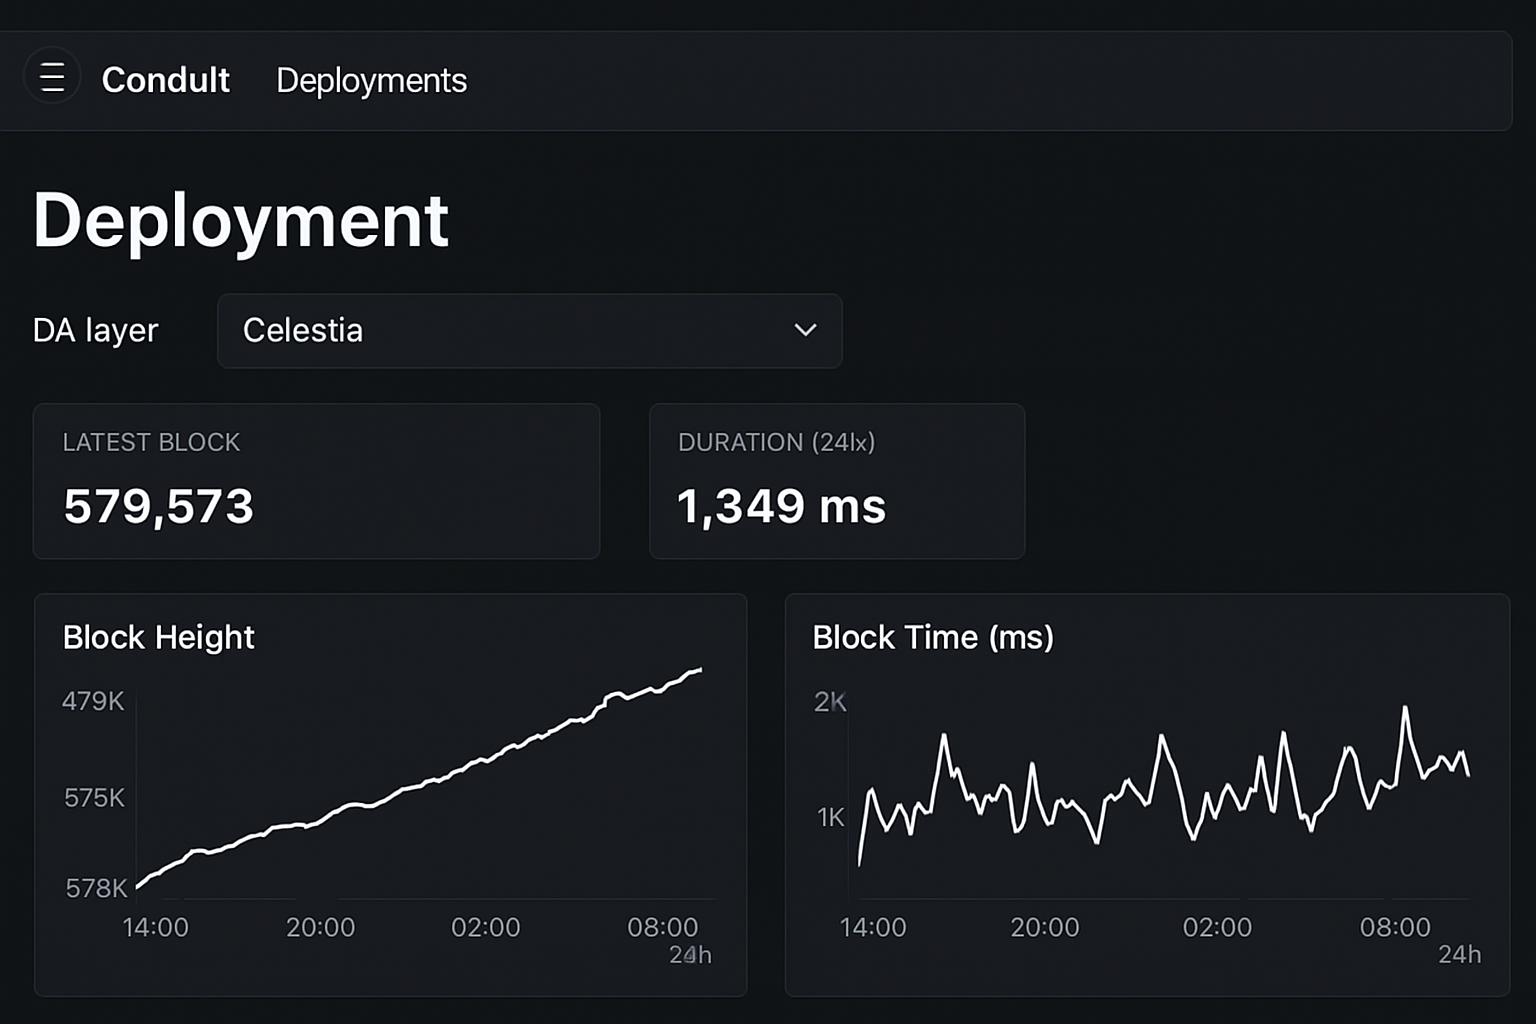Click the 1,349 ms duration value
Image resolution: width=1536 pixels, height=1024 pixels.
(x=781, y=506)
